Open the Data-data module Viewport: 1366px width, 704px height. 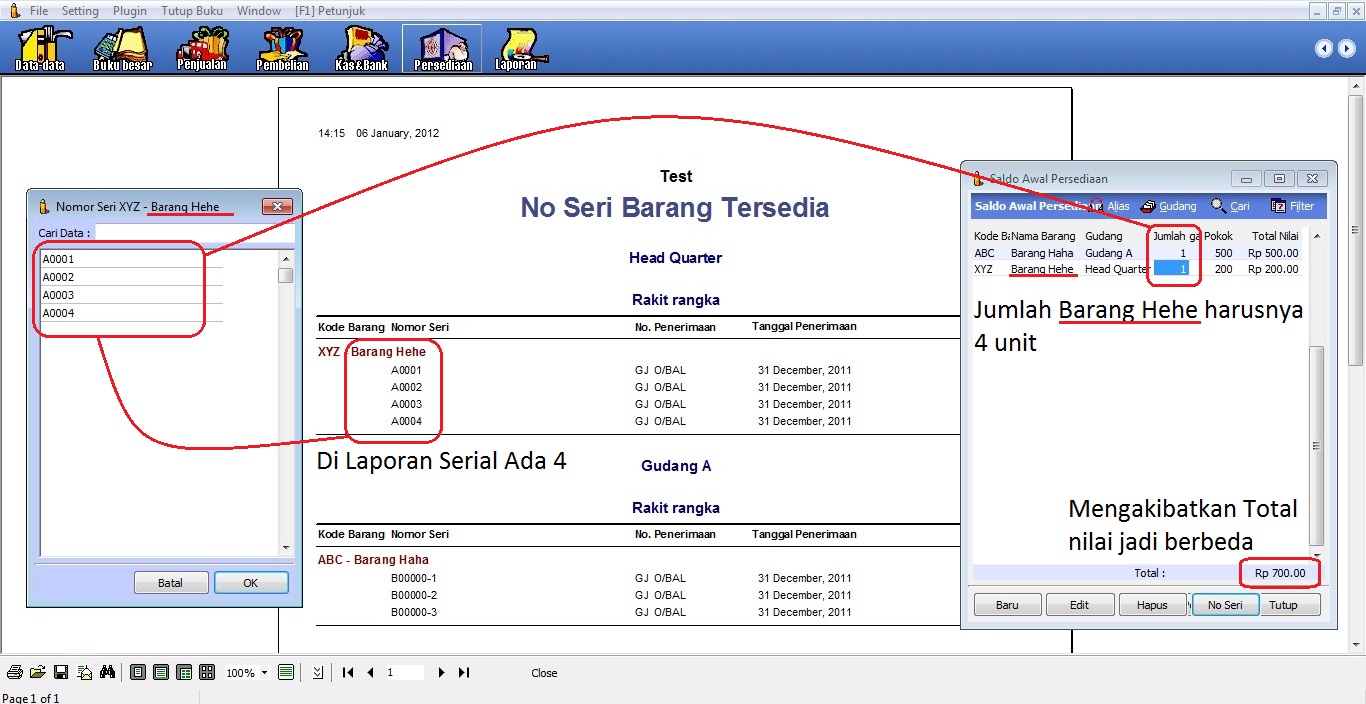(40, 48)
